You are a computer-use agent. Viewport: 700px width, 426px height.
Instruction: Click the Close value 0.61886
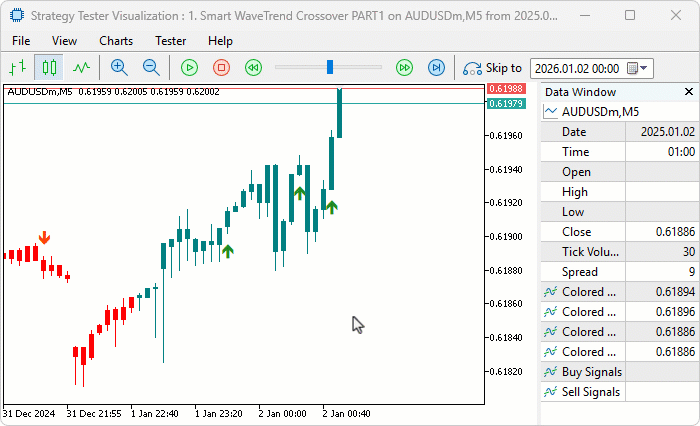coord(675,232)
